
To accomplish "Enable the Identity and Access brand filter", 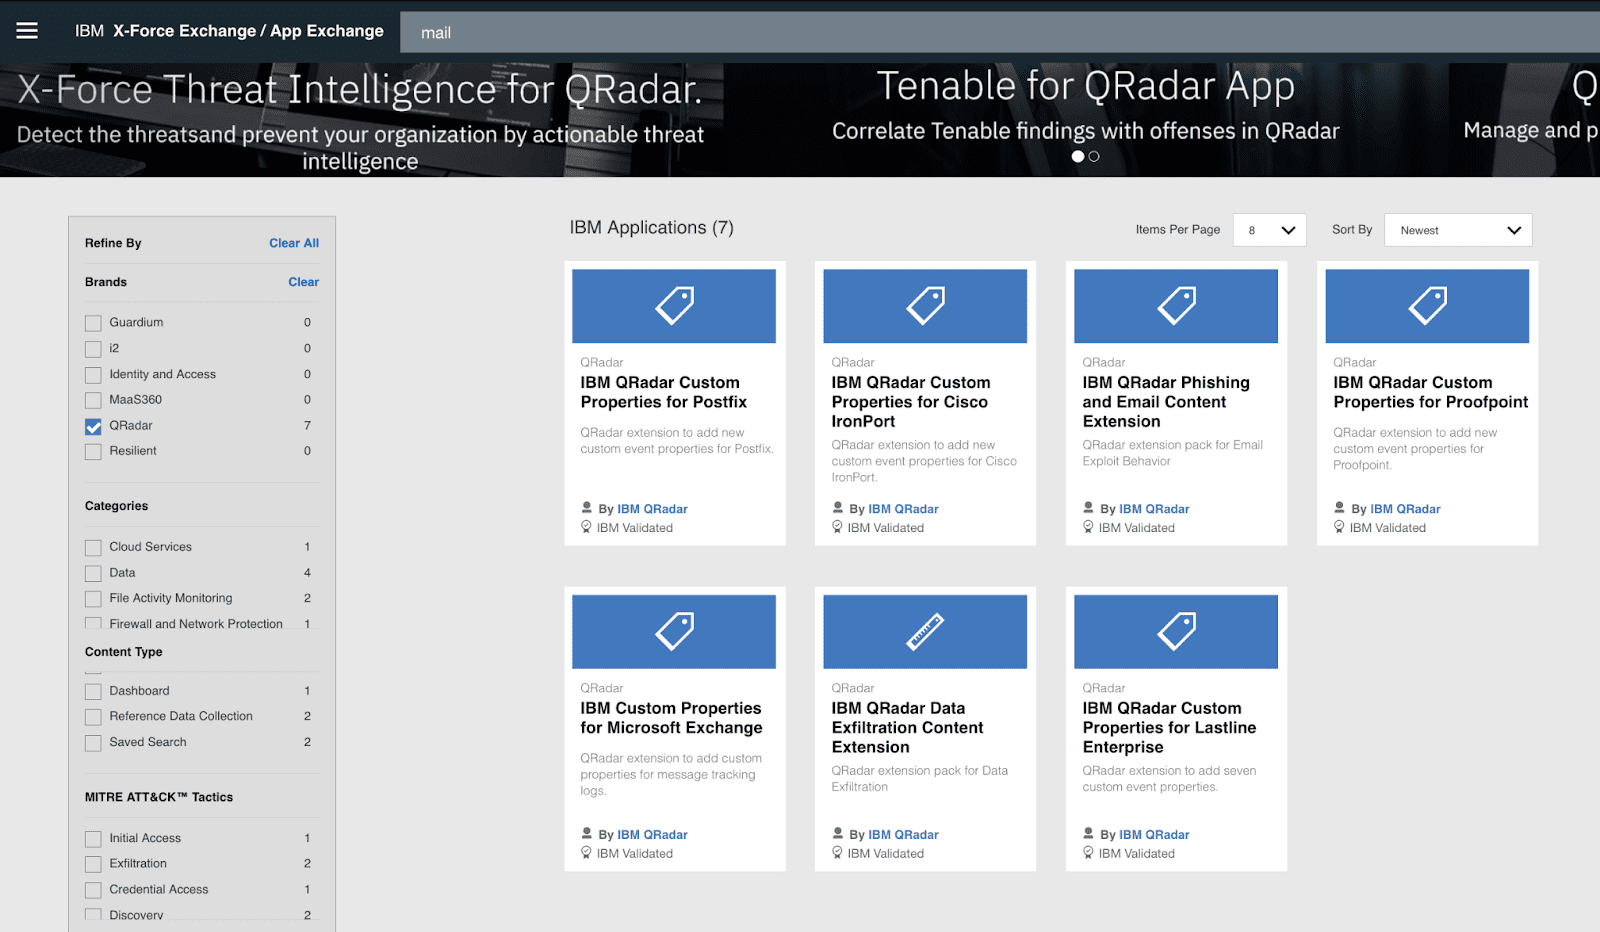I will [x=93, y=375].
